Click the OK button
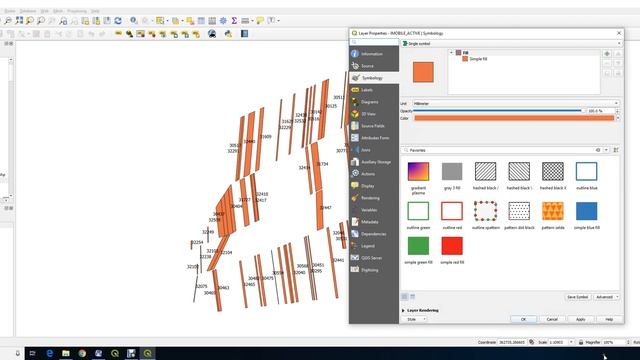Image resolution: width=640 pixels, height=360 pixels. (x=523, y=319)
